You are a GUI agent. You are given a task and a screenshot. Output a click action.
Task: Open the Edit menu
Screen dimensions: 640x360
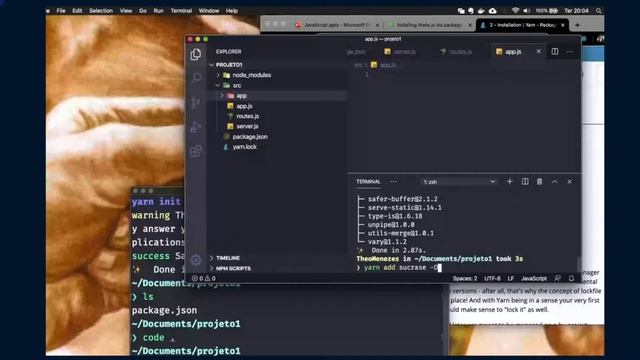(77, 11)
